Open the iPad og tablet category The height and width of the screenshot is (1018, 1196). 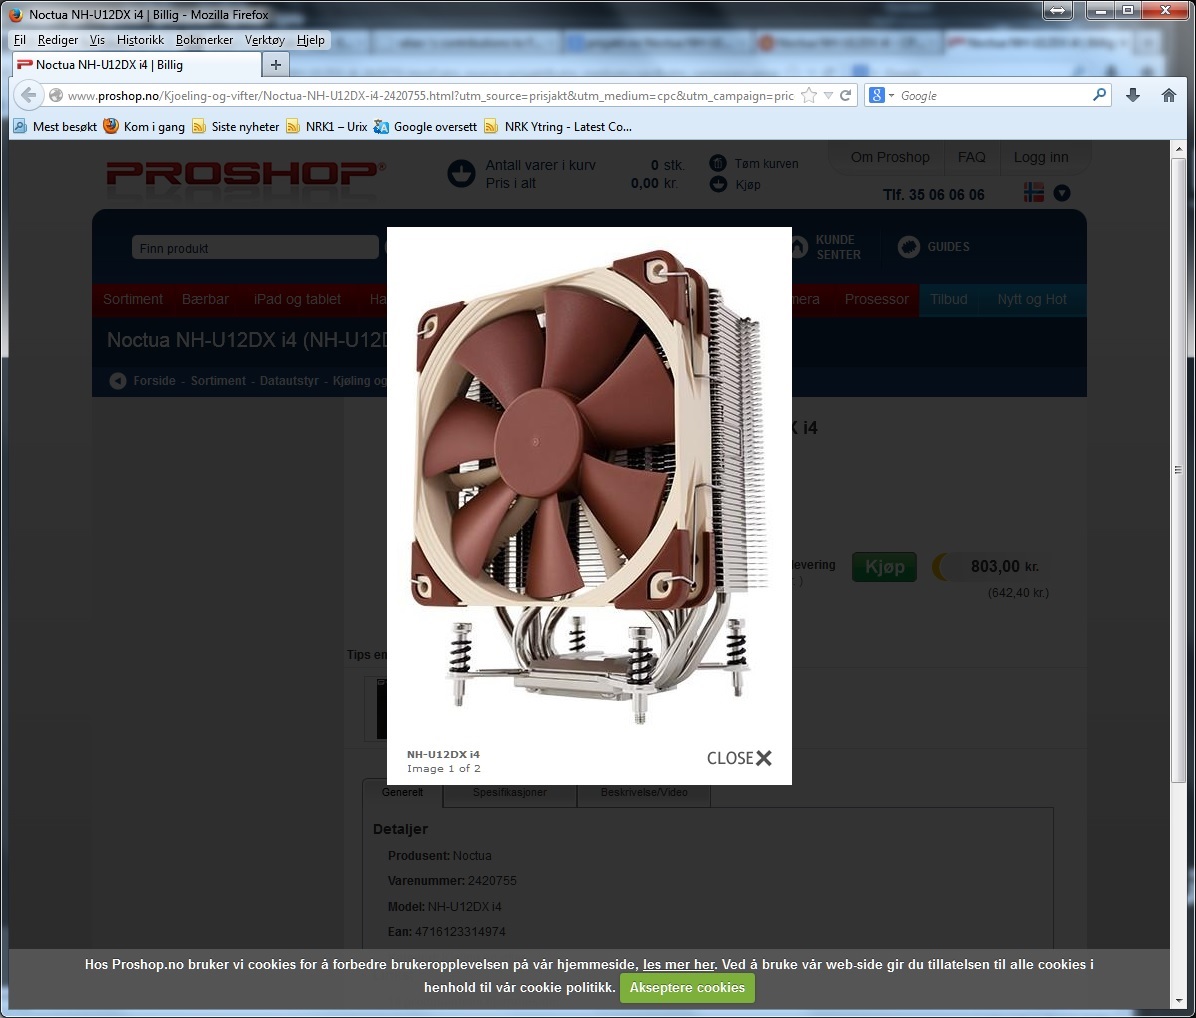(297, 299)
